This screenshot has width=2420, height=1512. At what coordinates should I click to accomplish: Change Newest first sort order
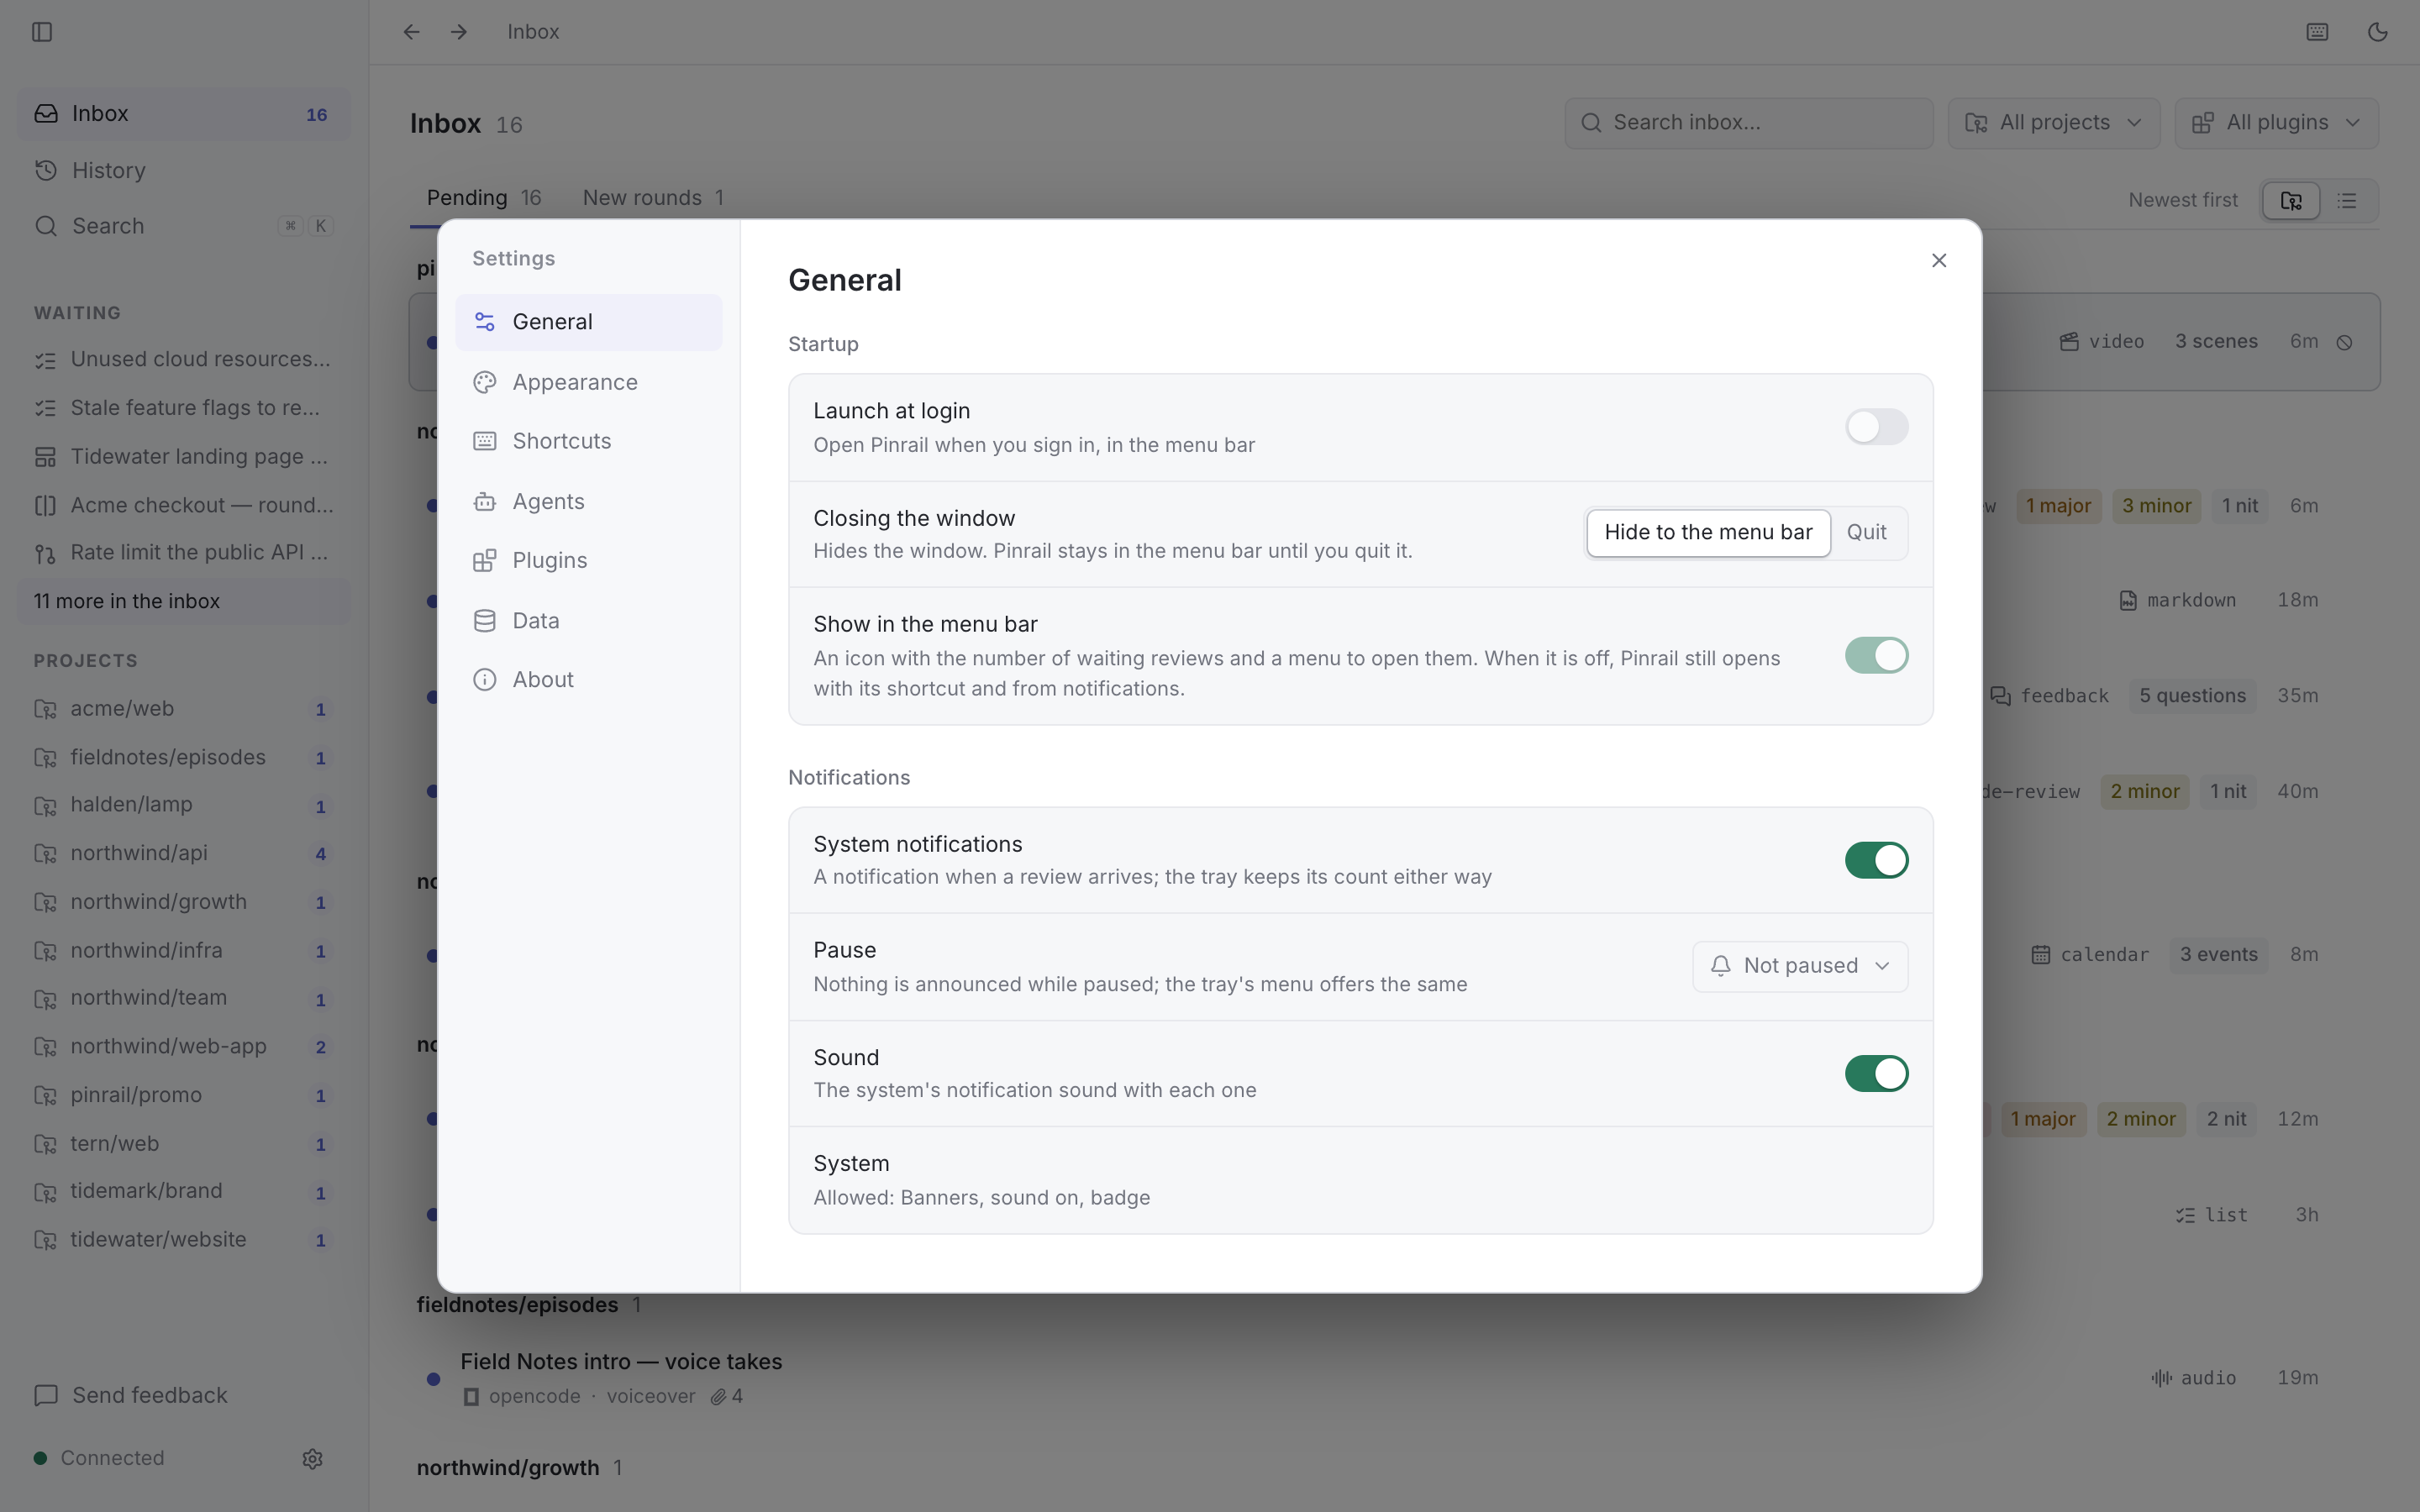2182,200
